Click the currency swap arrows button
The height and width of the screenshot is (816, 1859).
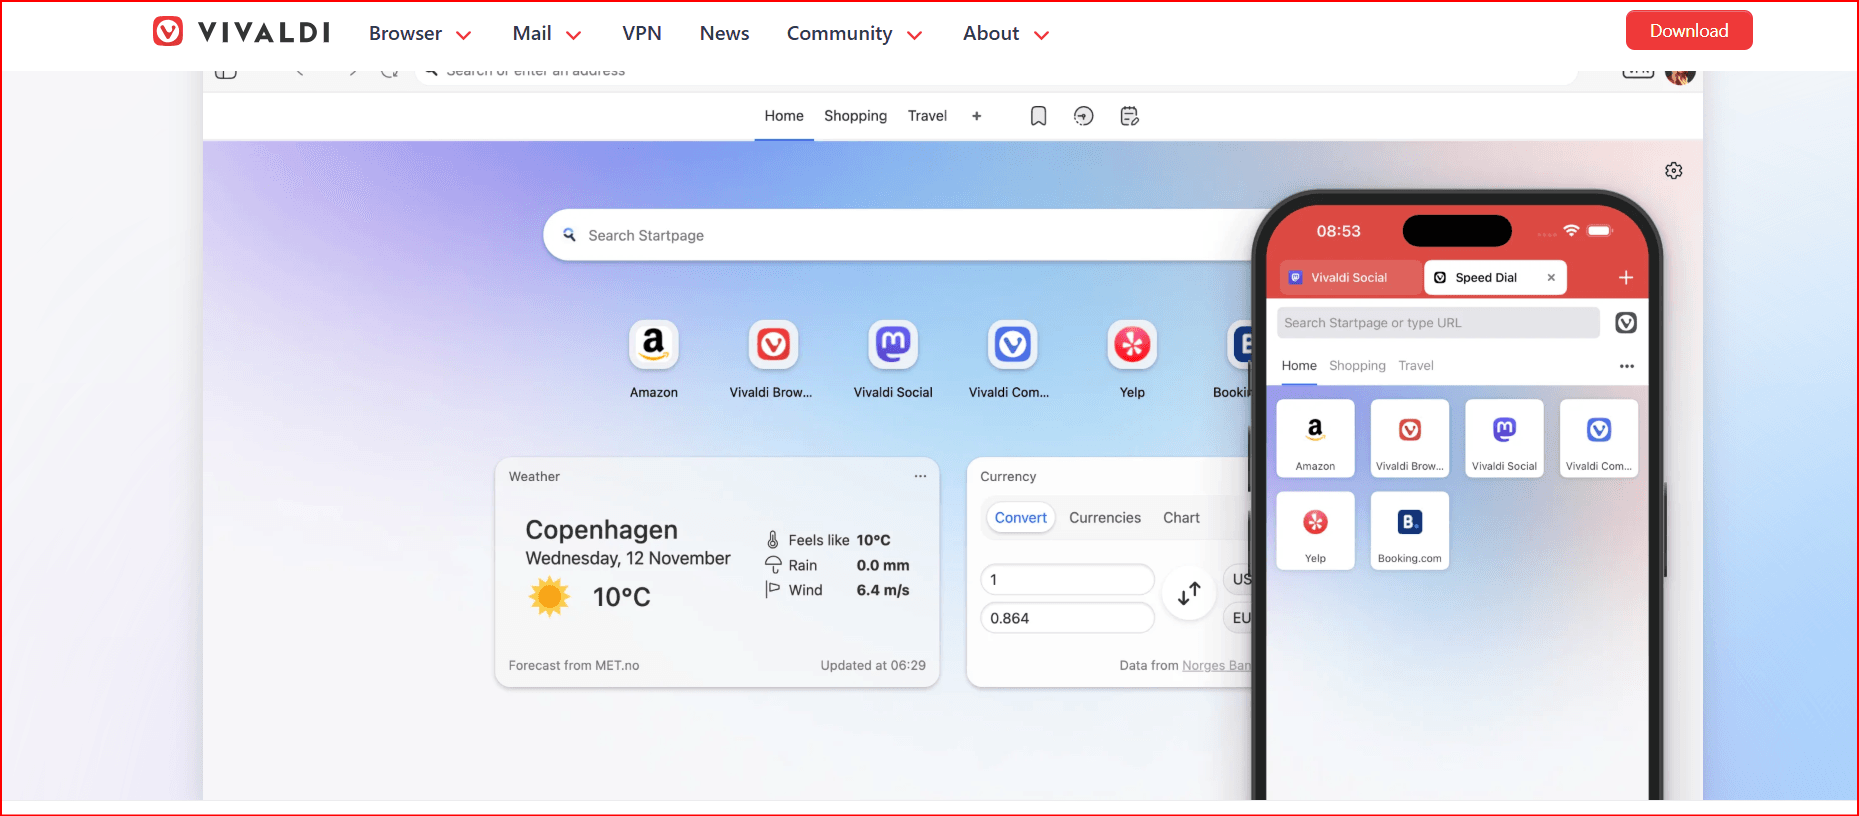point(1188,594)
